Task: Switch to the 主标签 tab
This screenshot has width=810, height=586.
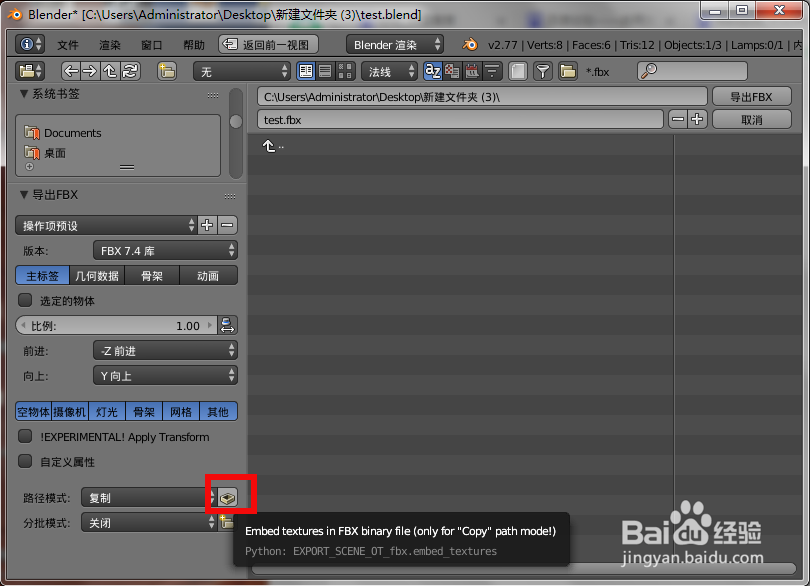Action: coord(42,275)
